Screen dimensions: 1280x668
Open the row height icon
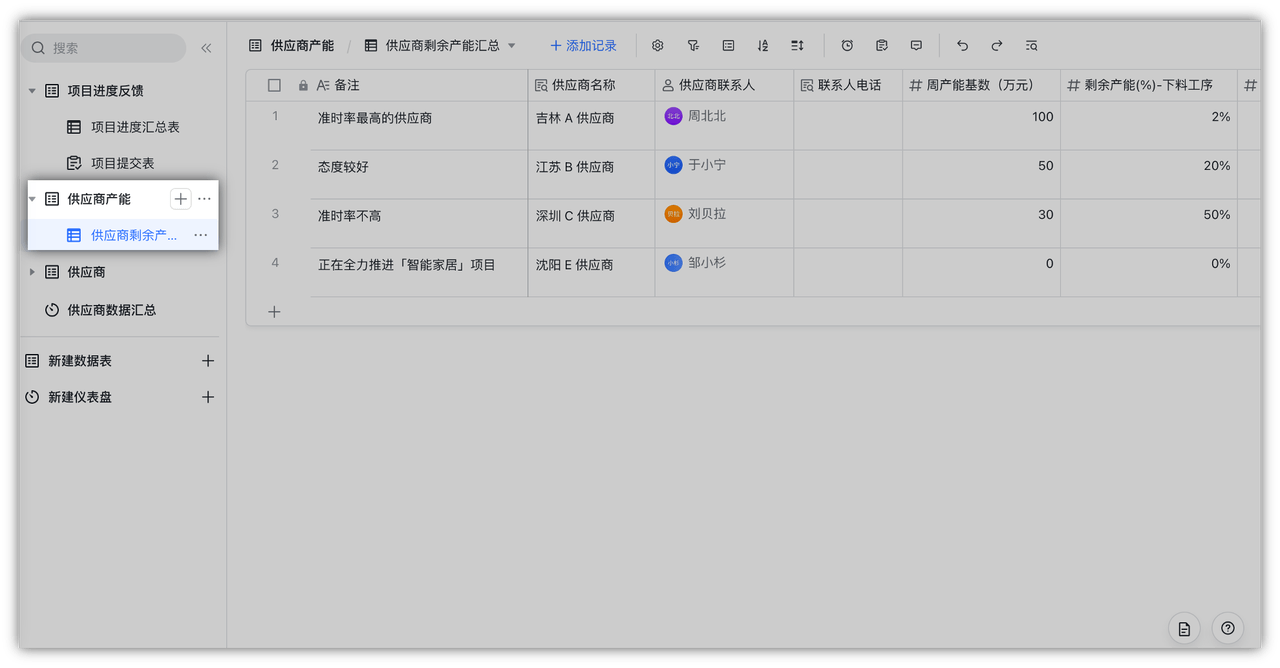click(797, 46)
